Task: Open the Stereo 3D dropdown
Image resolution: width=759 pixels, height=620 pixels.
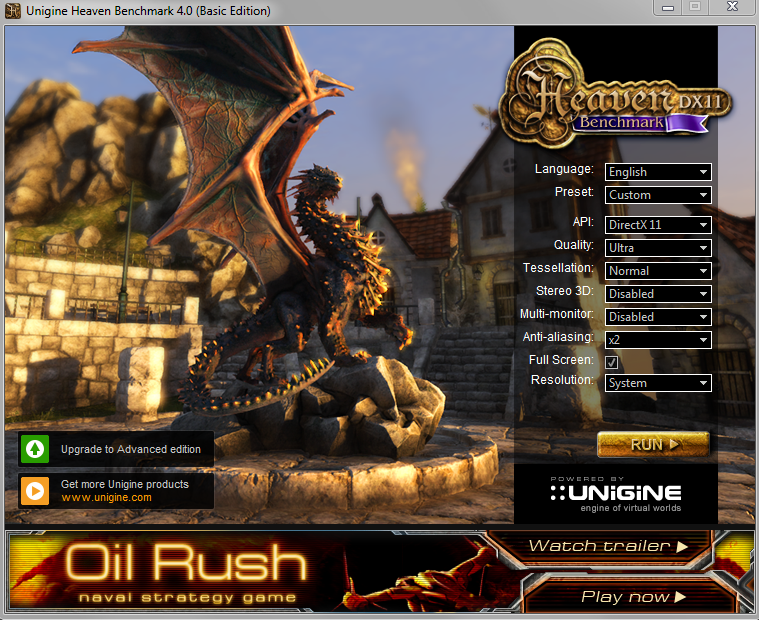Action: tap(658, 294)
